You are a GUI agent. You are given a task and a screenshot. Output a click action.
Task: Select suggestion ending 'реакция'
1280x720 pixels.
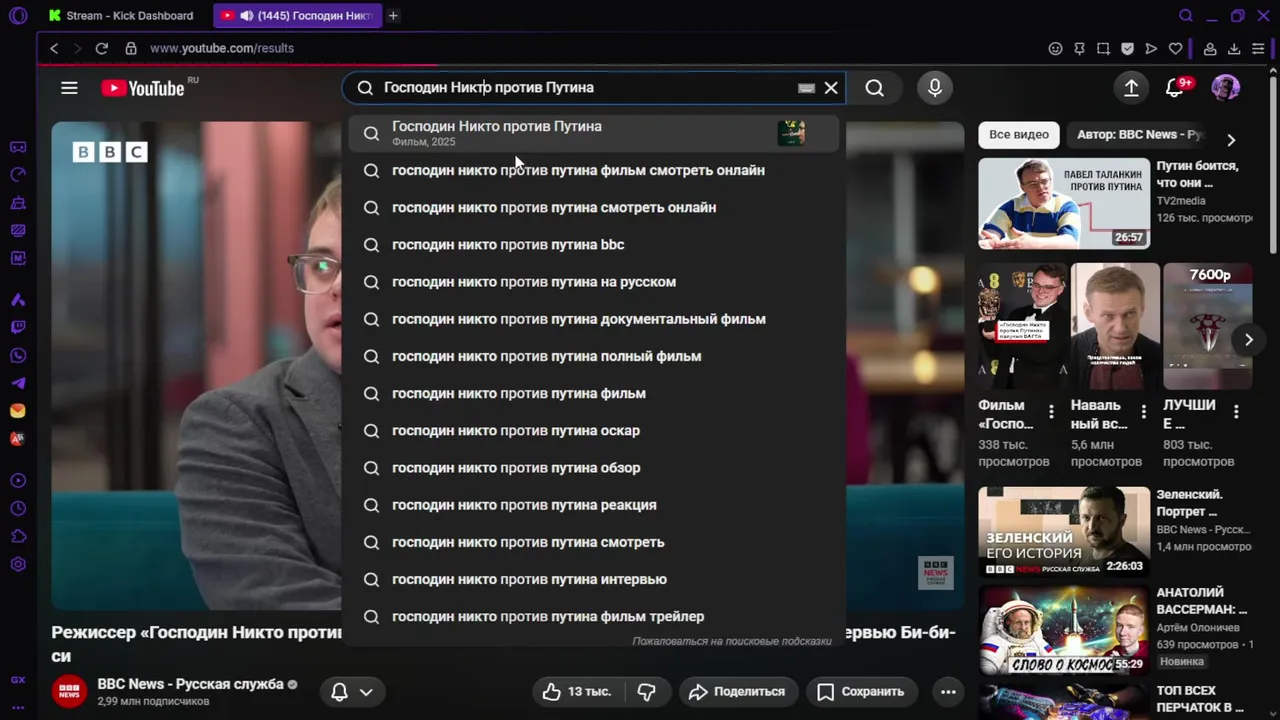pyautogui.click(x=594, y=505)
